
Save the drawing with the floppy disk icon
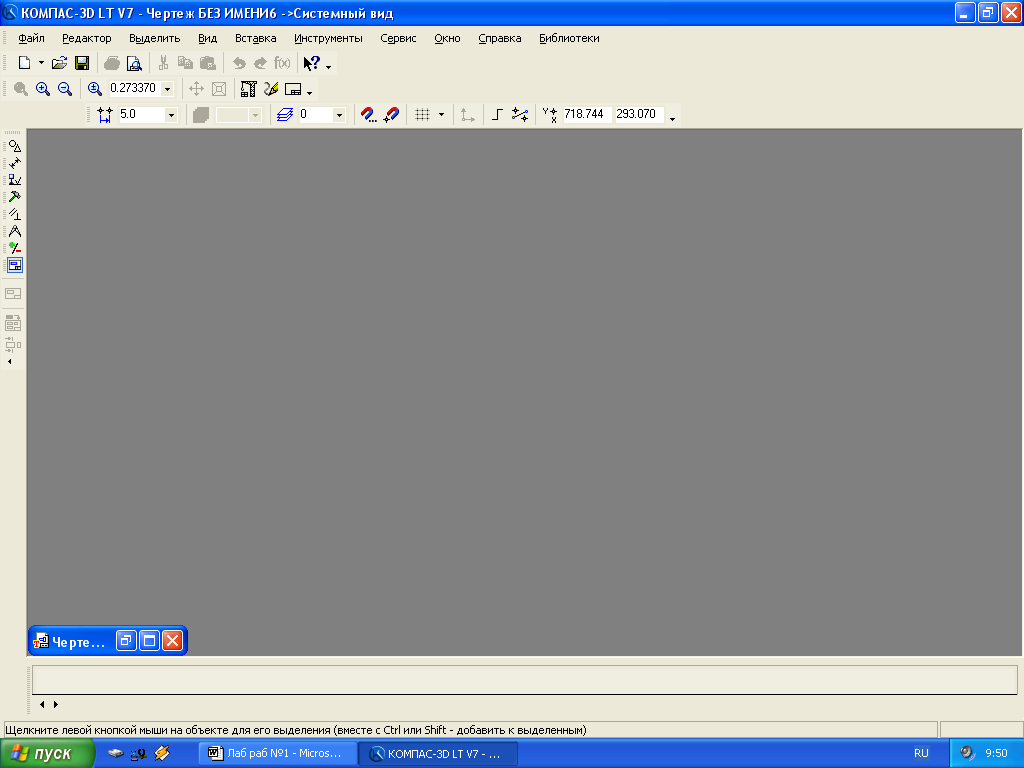82,63
